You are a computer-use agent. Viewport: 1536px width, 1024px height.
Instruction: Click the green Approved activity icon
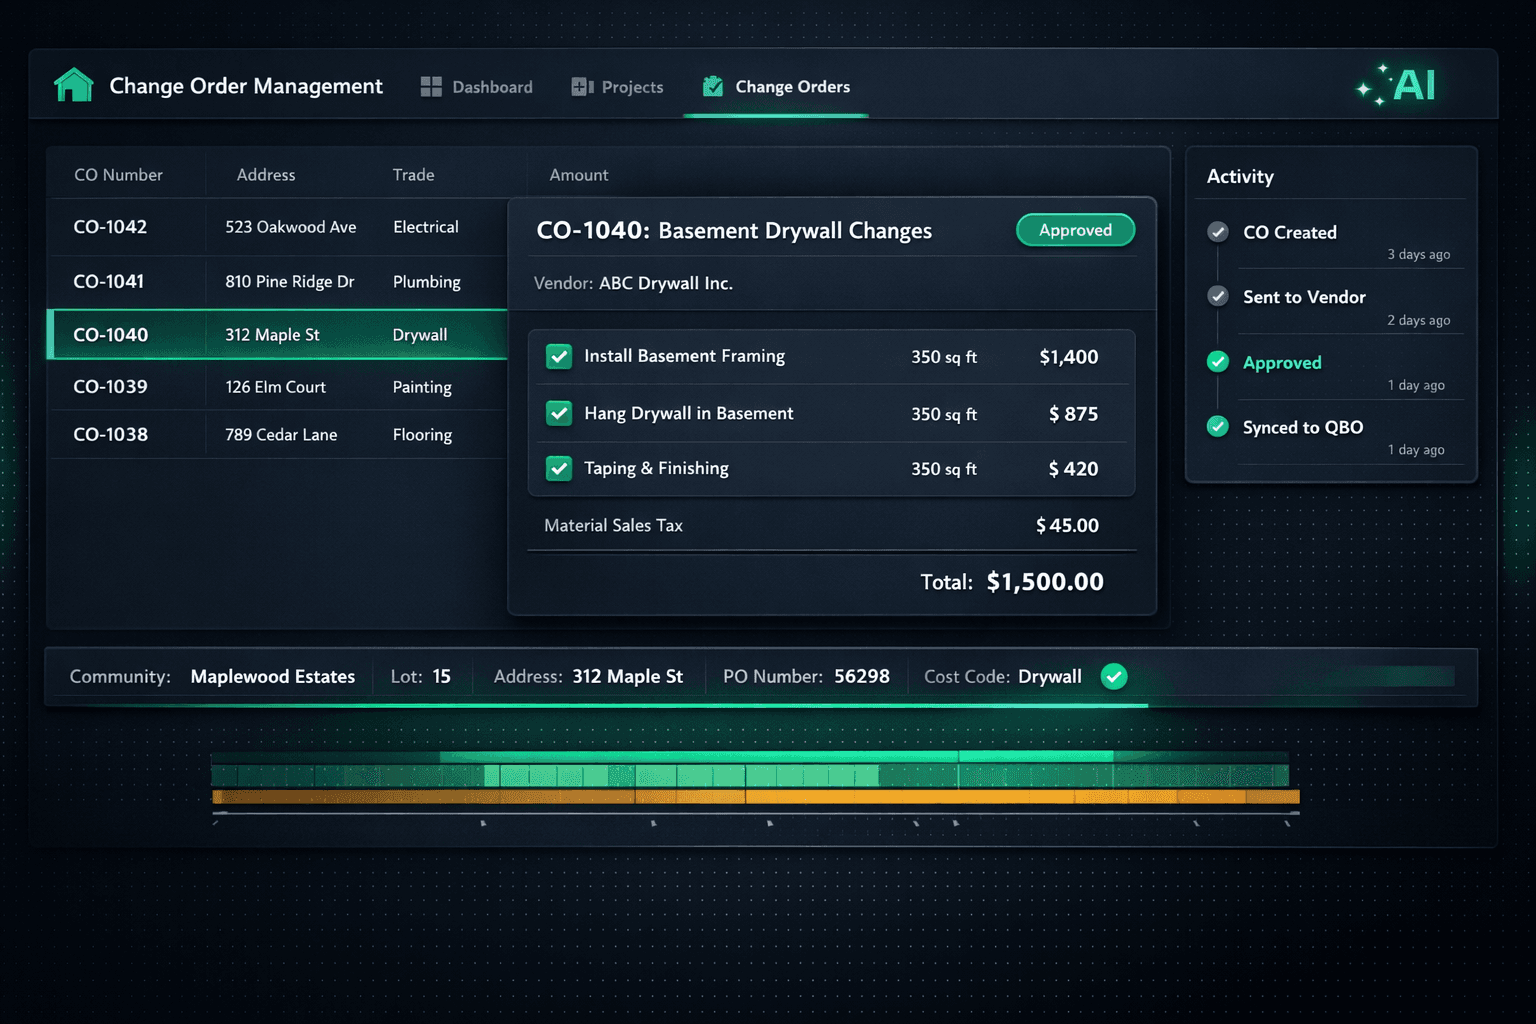pyautogui.click(x=1218, y=362)
